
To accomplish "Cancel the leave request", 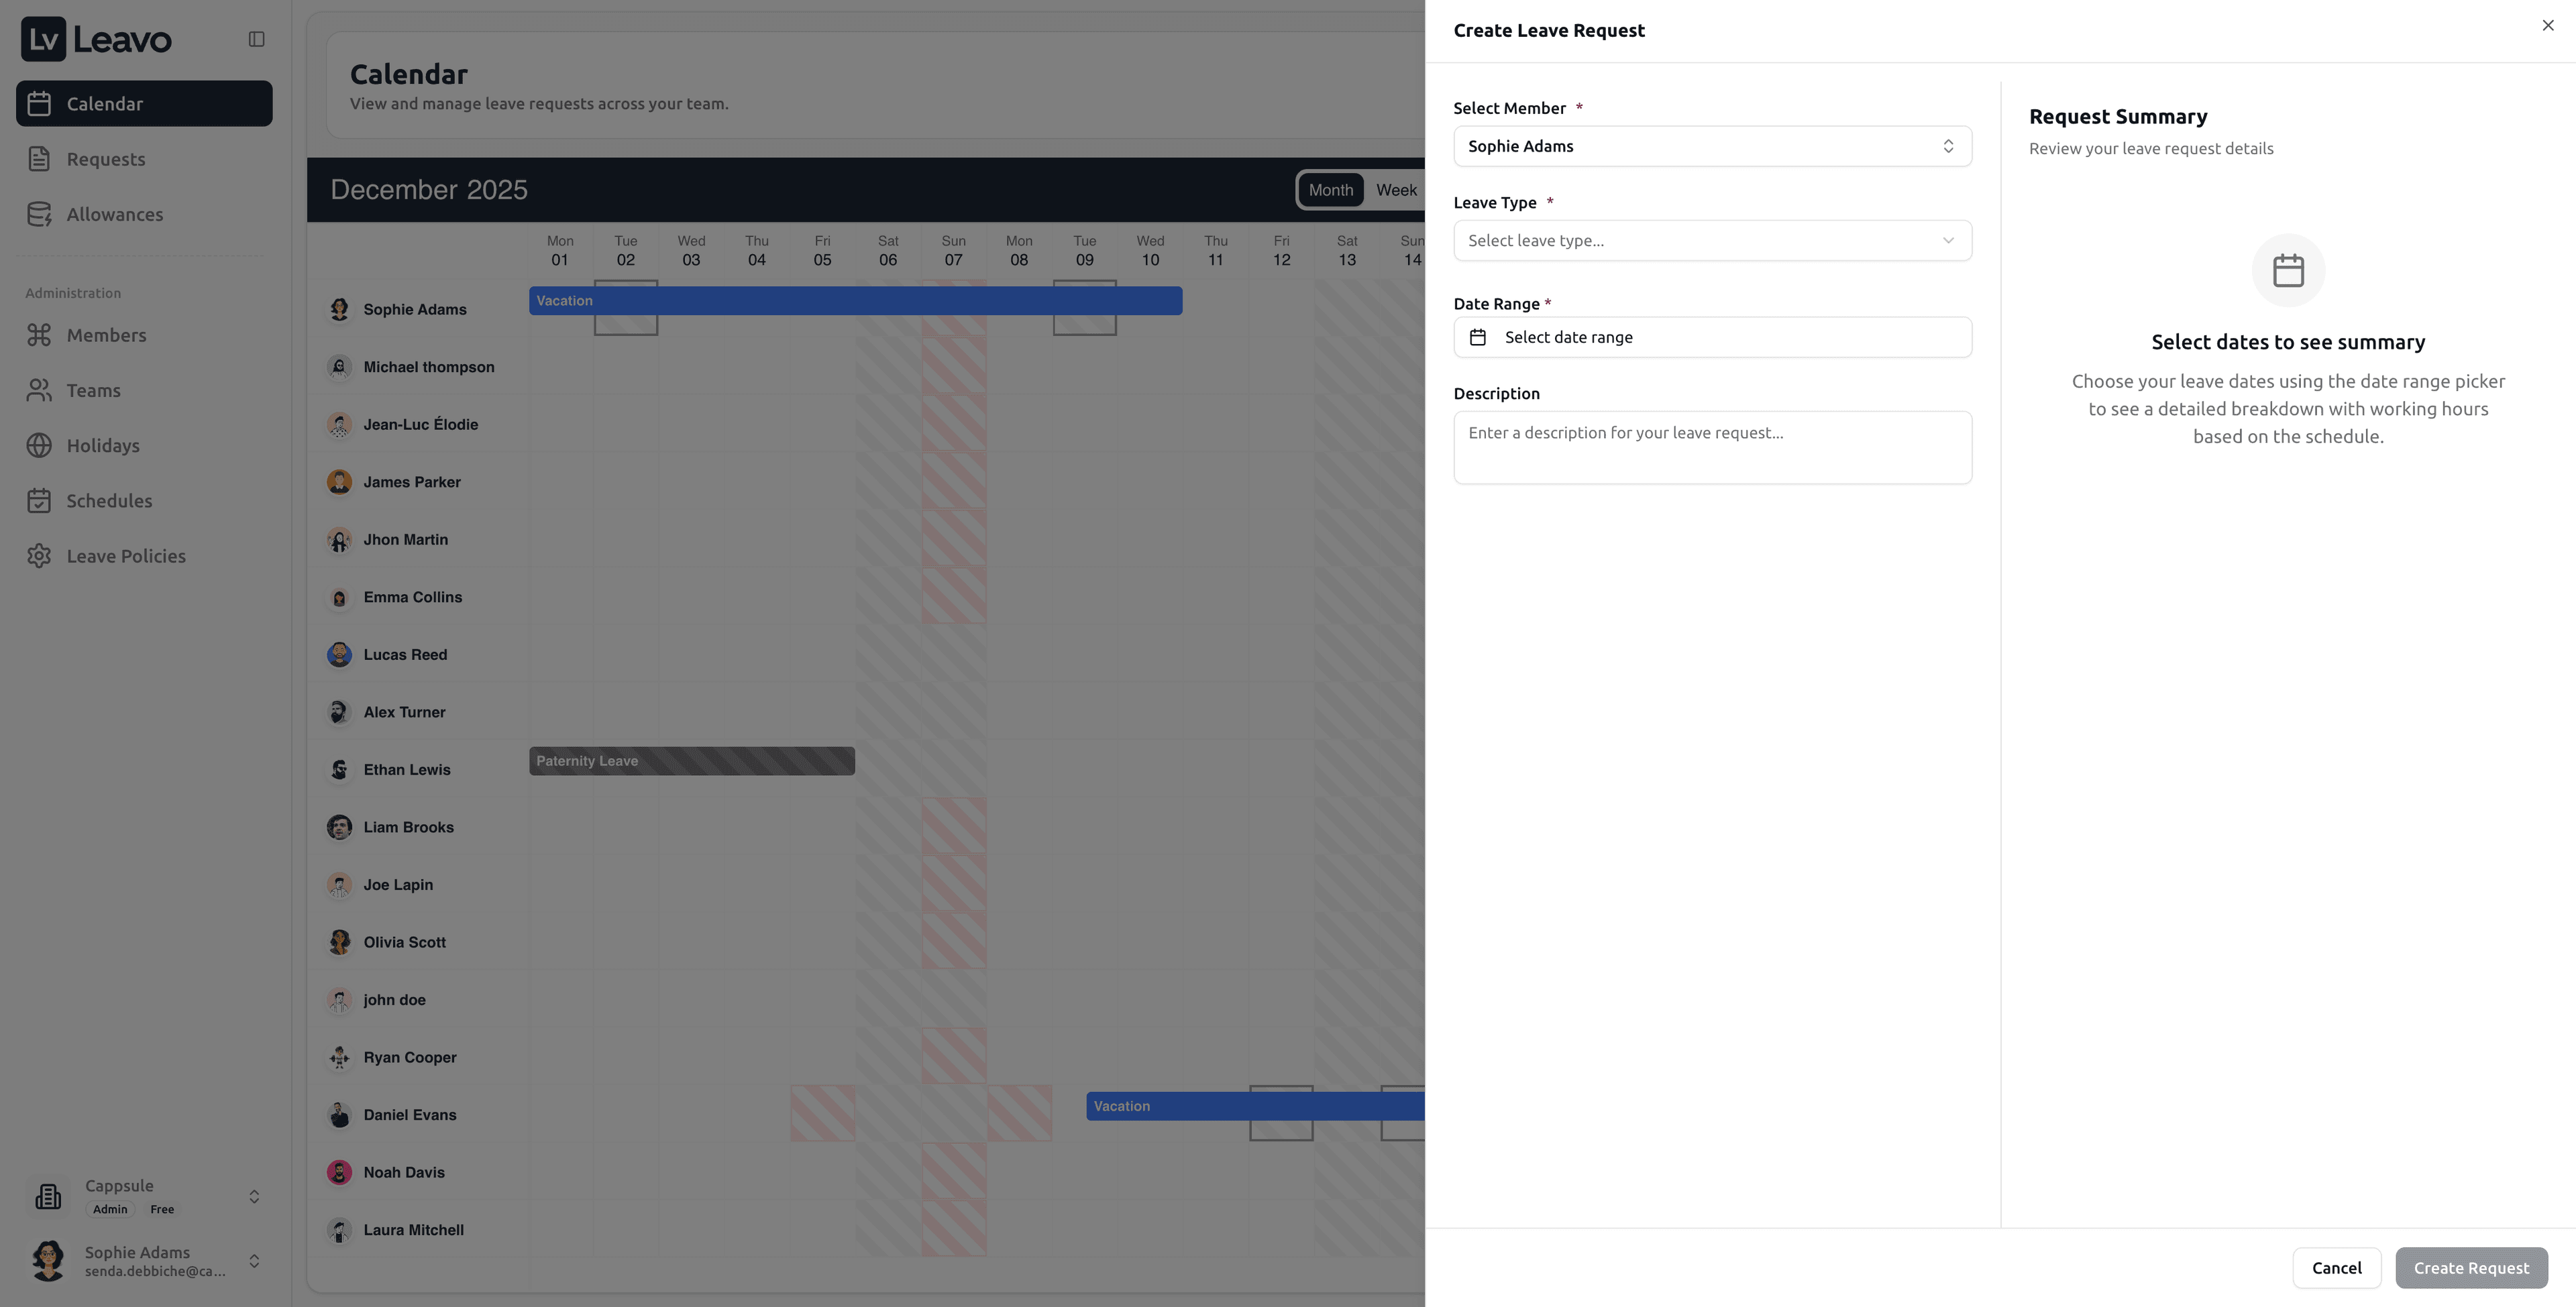I will point(2335,1268).
